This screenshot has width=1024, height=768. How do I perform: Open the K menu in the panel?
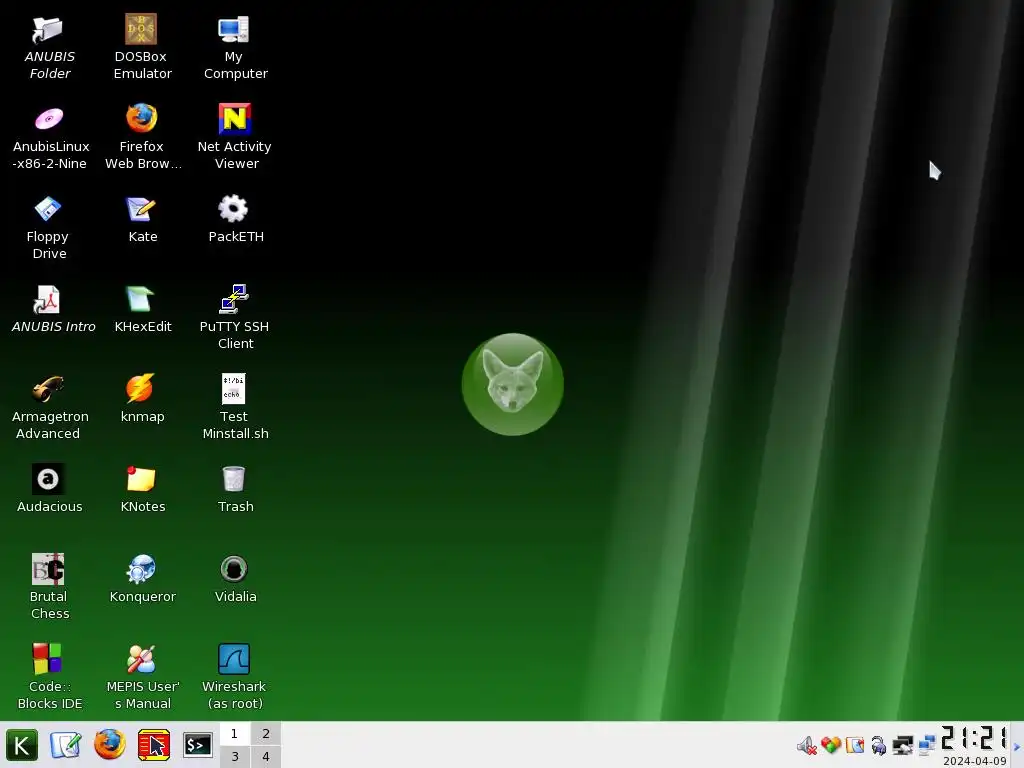tap(22, 745)
